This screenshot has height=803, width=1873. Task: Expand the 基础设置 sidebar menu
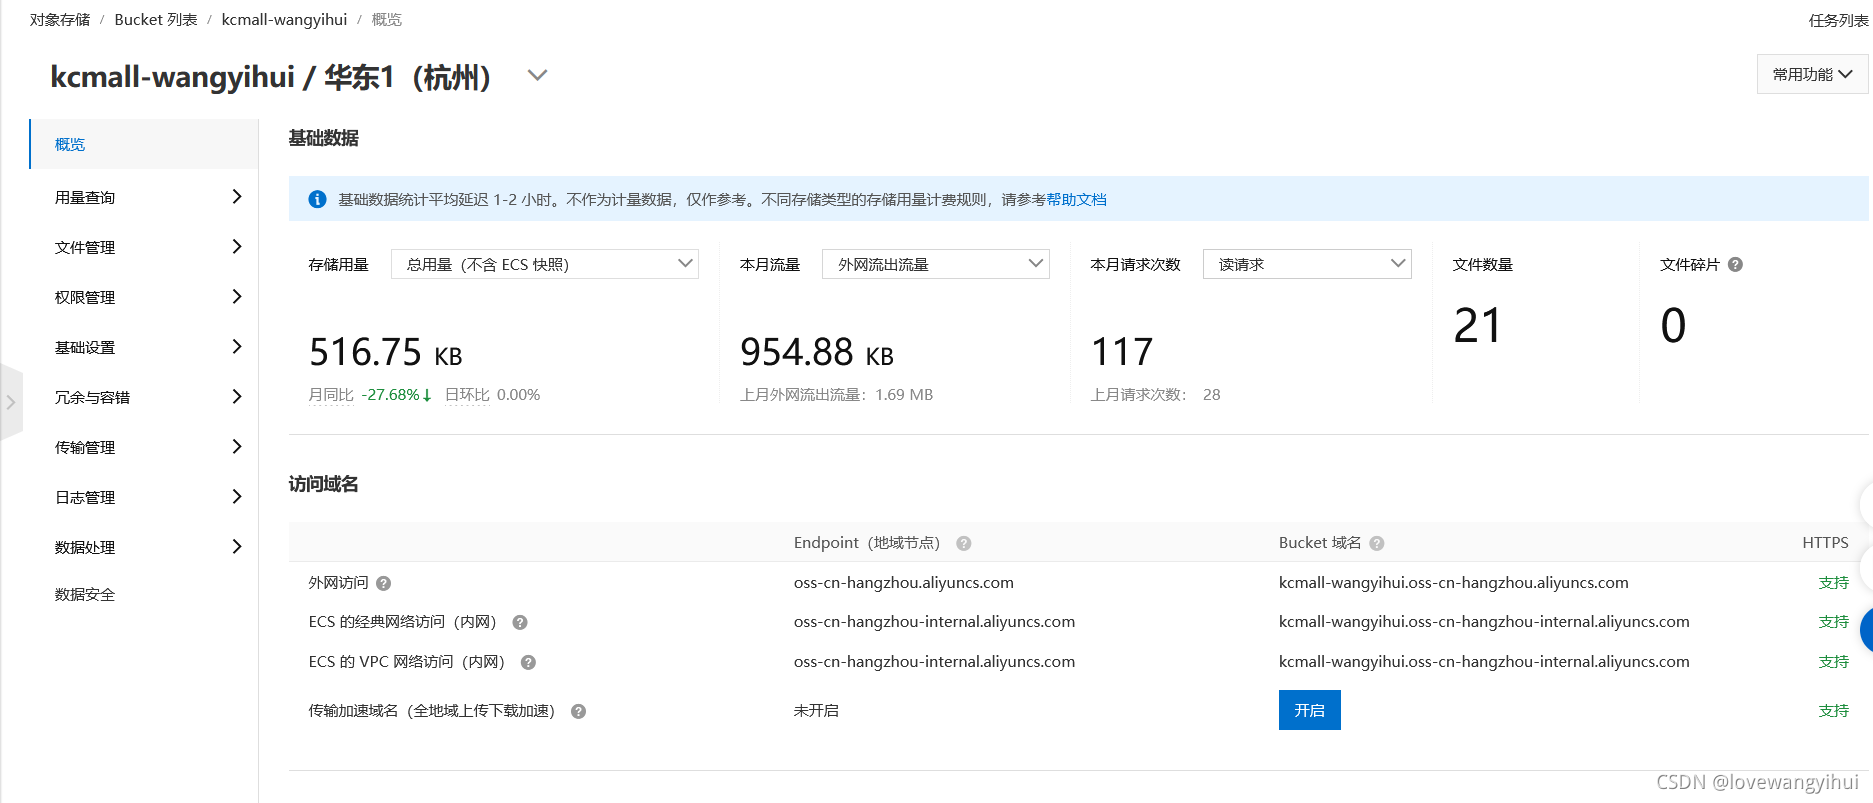(x=144, y=347)
